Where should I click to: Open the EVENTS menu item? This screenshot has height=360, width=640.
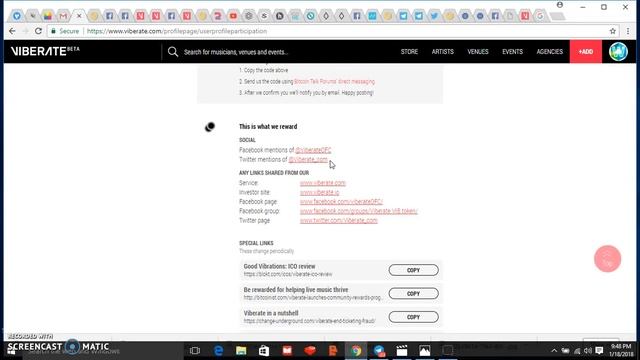[512, 52]
